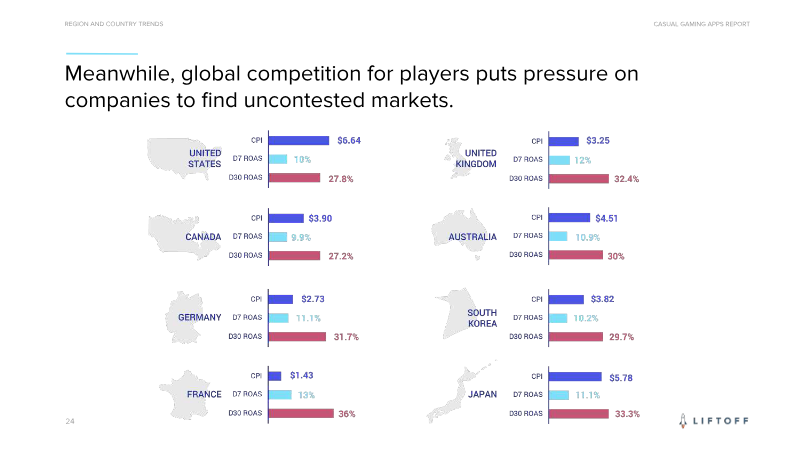
Task: Select Australia's 30% D30 ROAS value
Action: (616, 256)
